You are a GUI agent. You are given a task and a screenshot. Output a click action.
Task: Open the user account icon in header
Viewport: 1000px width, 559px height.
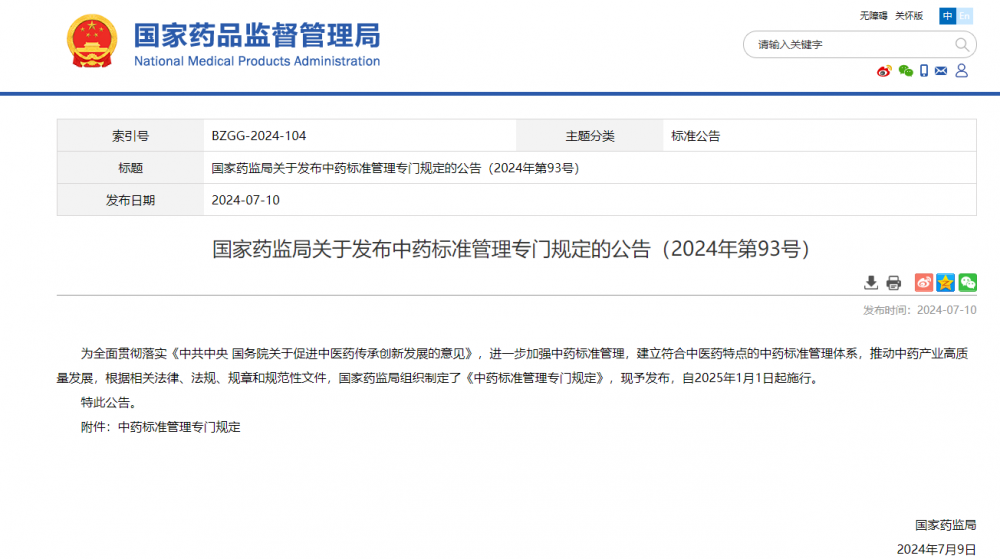click(962, 71)
